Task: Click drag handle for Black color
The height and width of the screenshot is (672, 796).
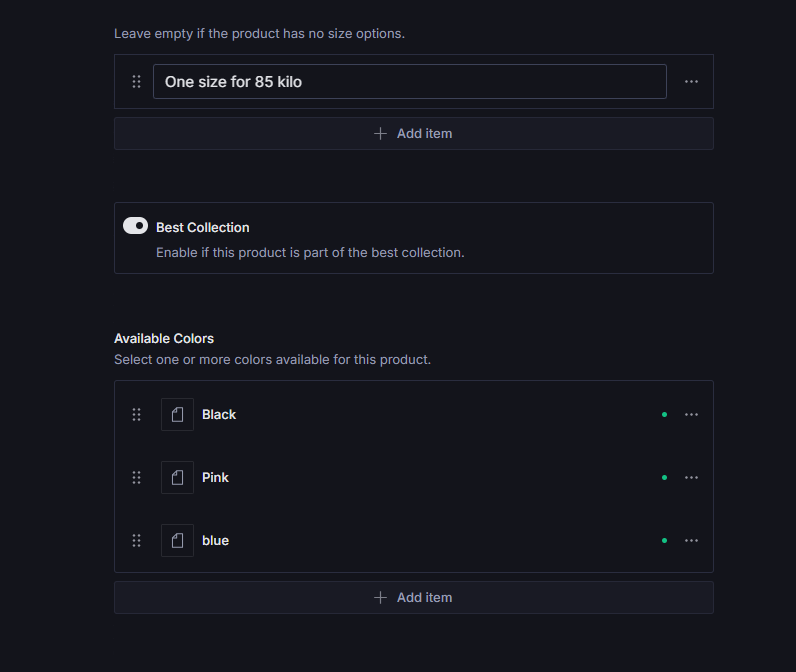Action: click(x=136, y=415)
